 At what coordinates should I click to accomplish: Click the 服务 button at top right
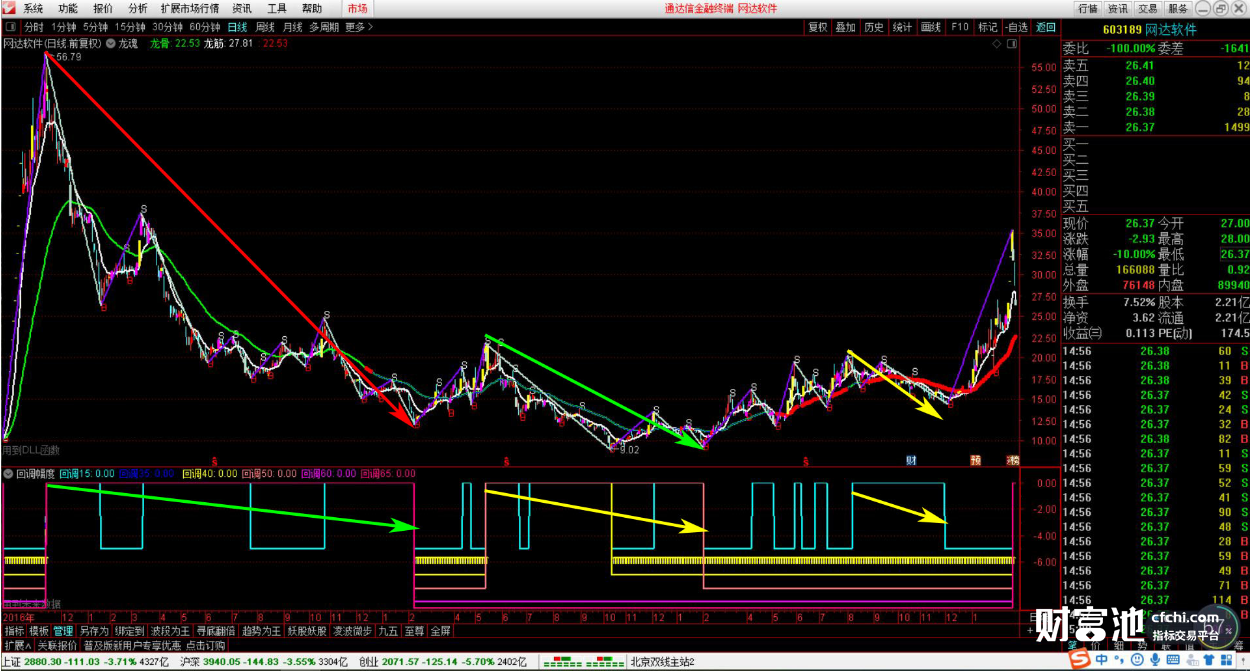pos(1179,8)
